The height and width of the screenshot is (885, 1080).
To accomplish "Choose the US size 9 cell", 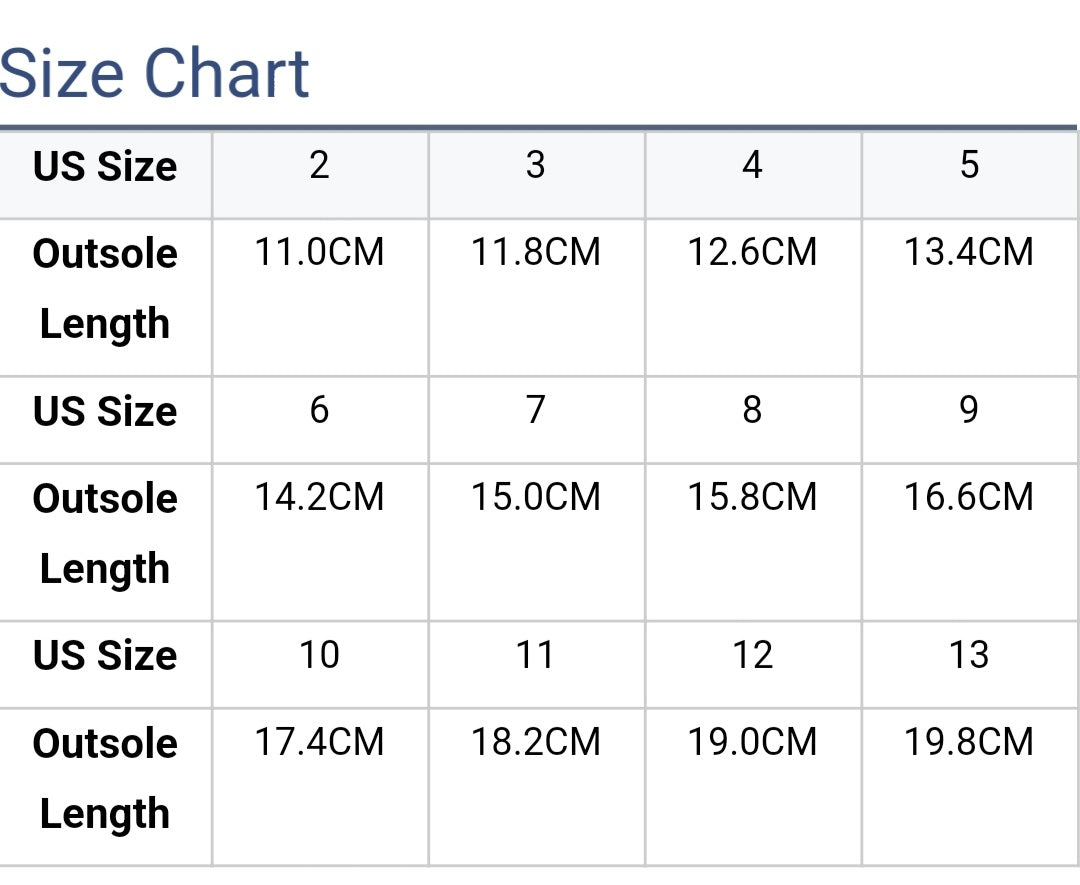I will tap(969, 410).
